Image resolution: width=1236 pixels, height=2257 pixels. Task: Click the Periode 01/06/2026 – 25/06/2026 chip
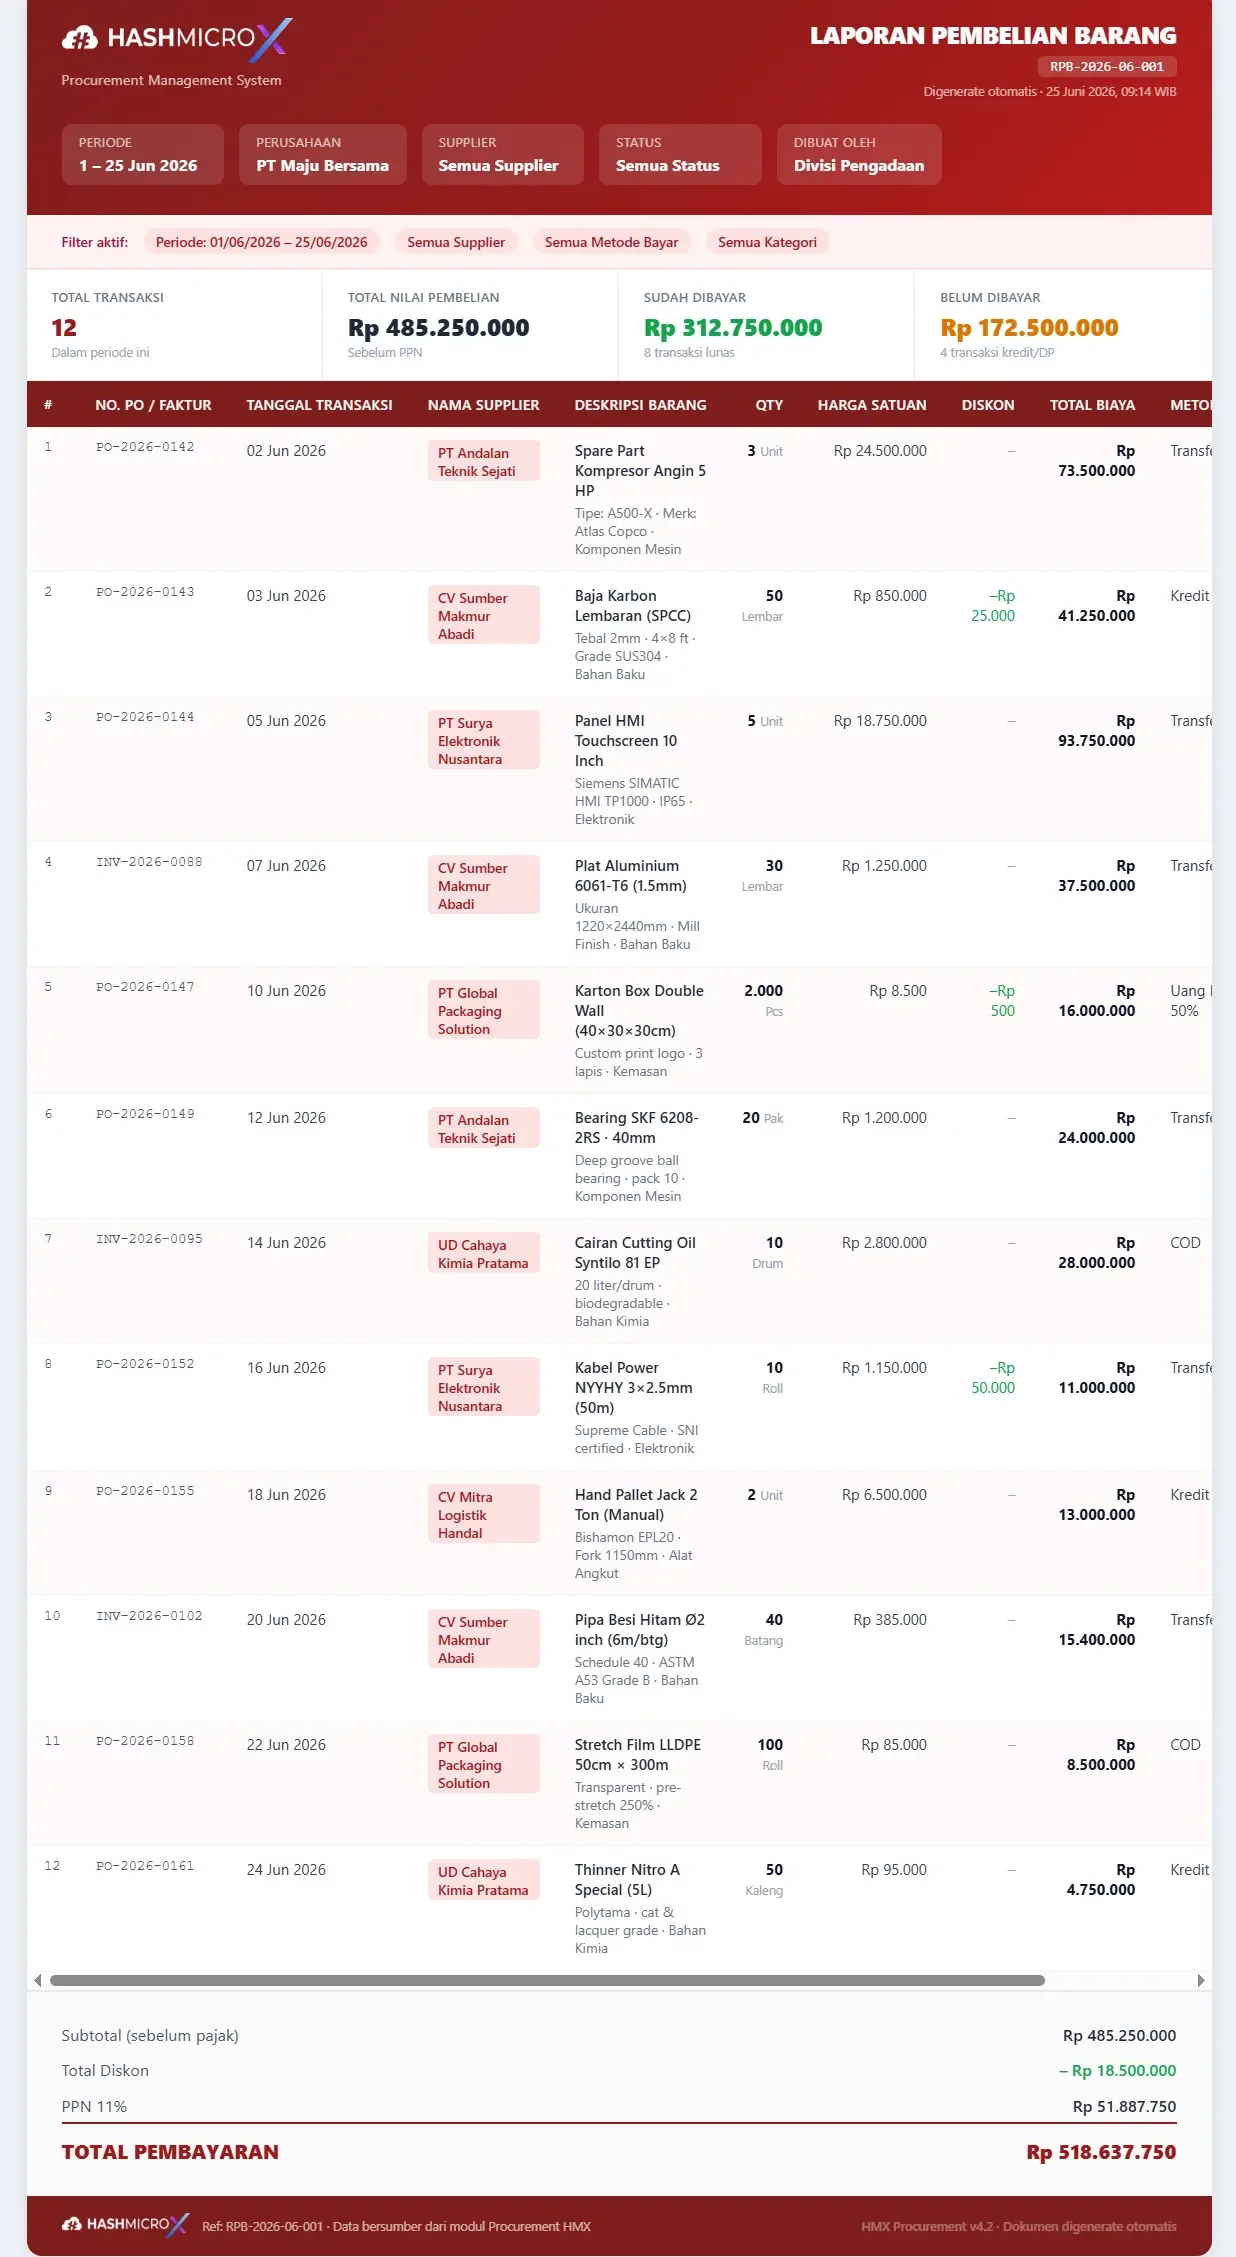pyautogui.click(x=261, y=242)
